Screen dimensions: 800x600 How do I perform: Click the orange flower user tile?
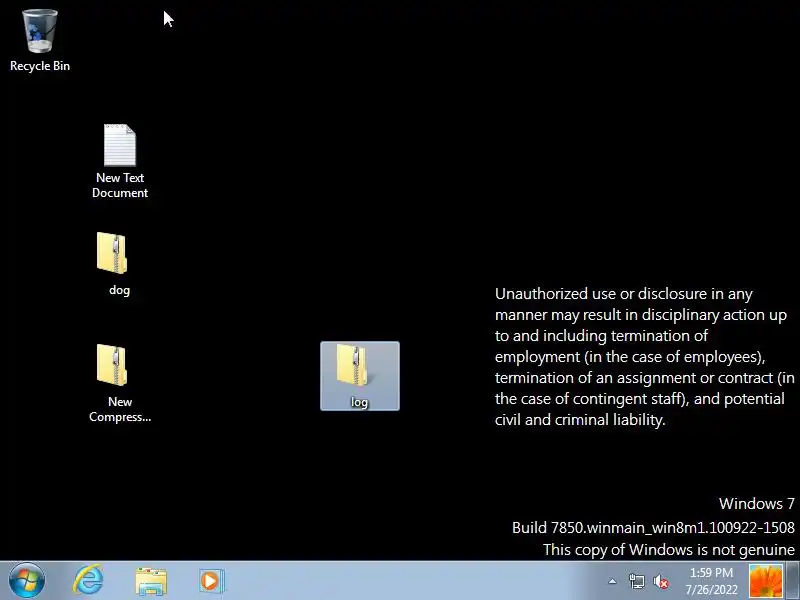pyautogui.click(x=765, y=581)
